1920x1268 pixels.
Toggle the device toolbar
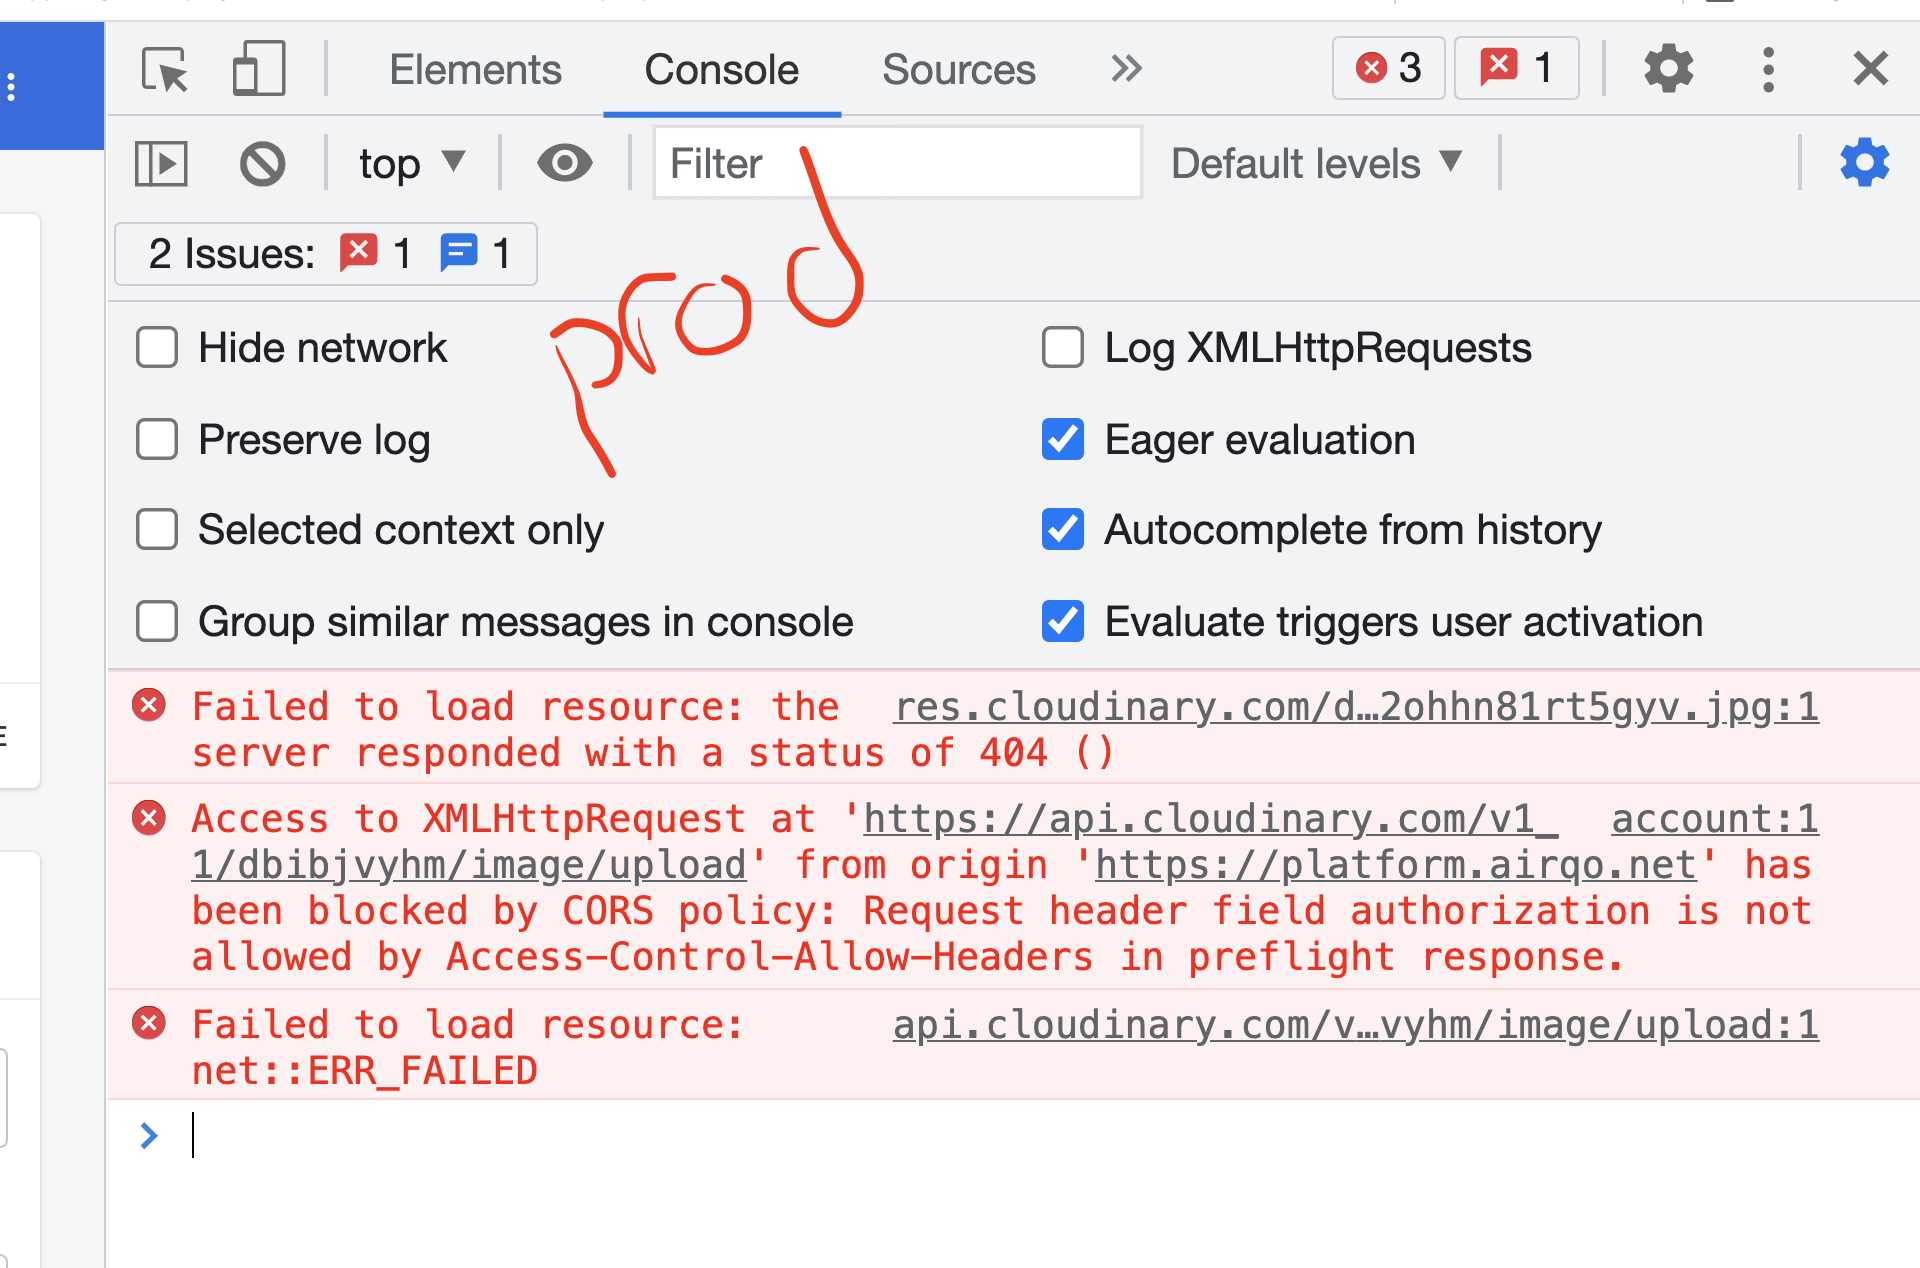pos(257,68)
